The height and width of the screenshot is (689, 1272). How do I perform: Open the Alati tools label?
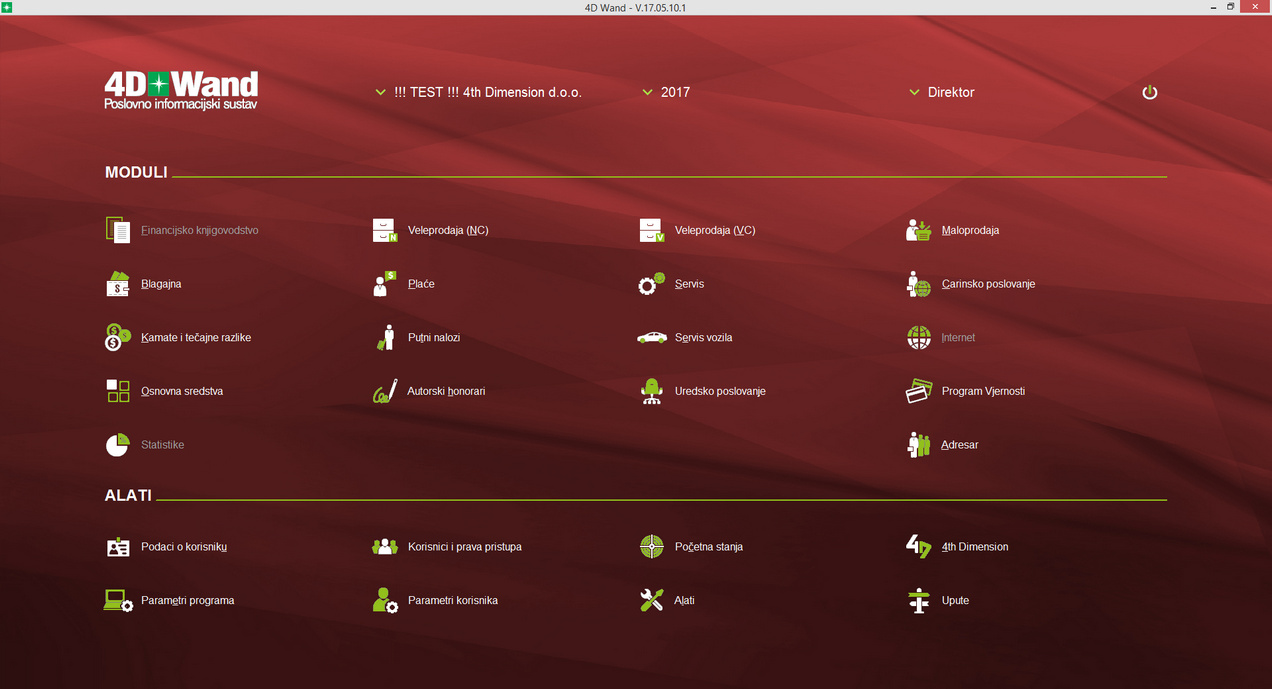coord(685,601)
